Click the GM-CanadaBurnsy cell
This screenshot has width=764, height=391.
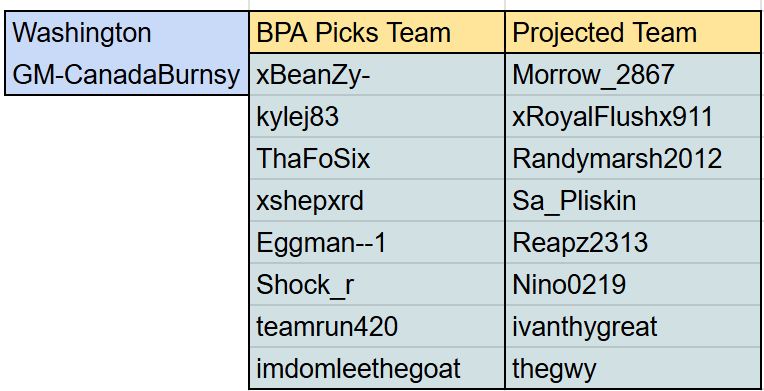point(127,74)
